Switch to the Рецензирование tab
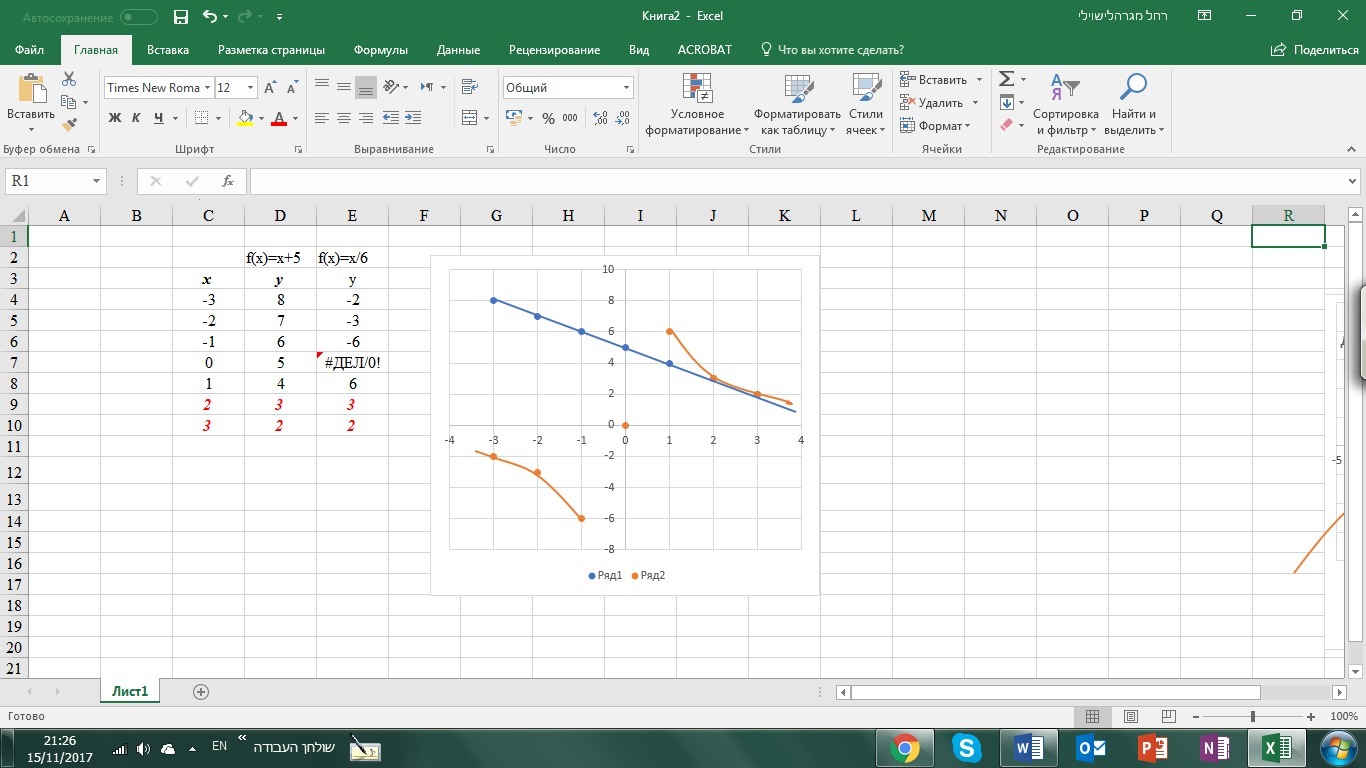Image resolution: width=1366 pixels, height=768 pixels. pos(554,50)
